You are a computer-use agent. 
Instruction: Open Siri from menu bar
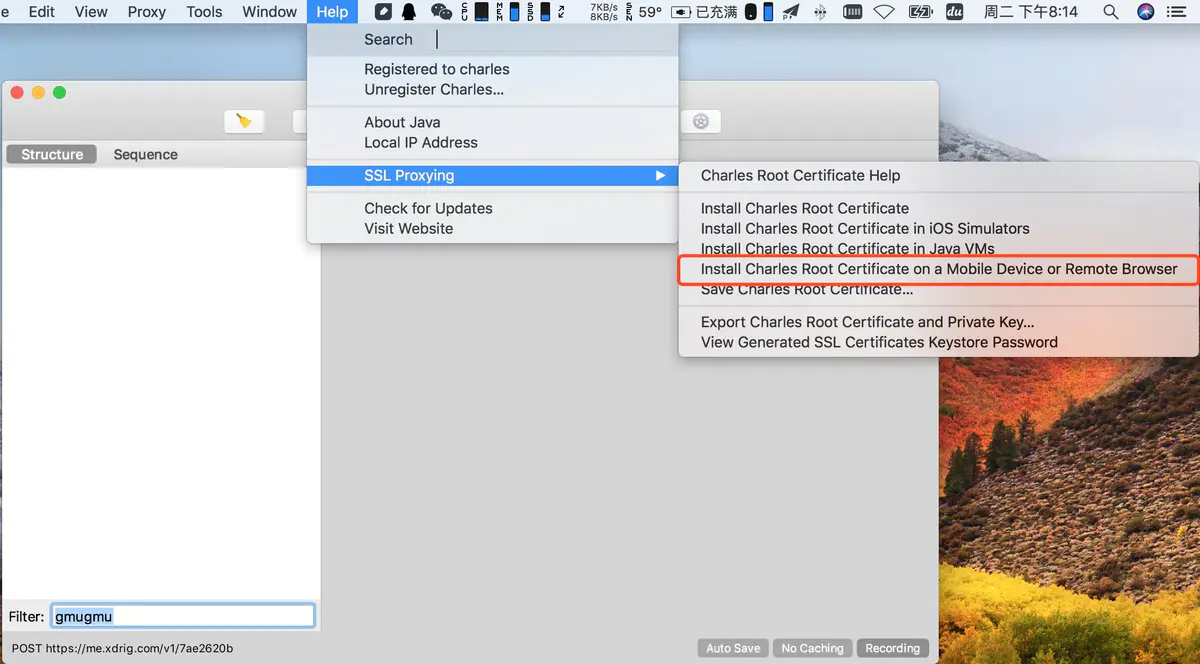[x=1146, y=12]
